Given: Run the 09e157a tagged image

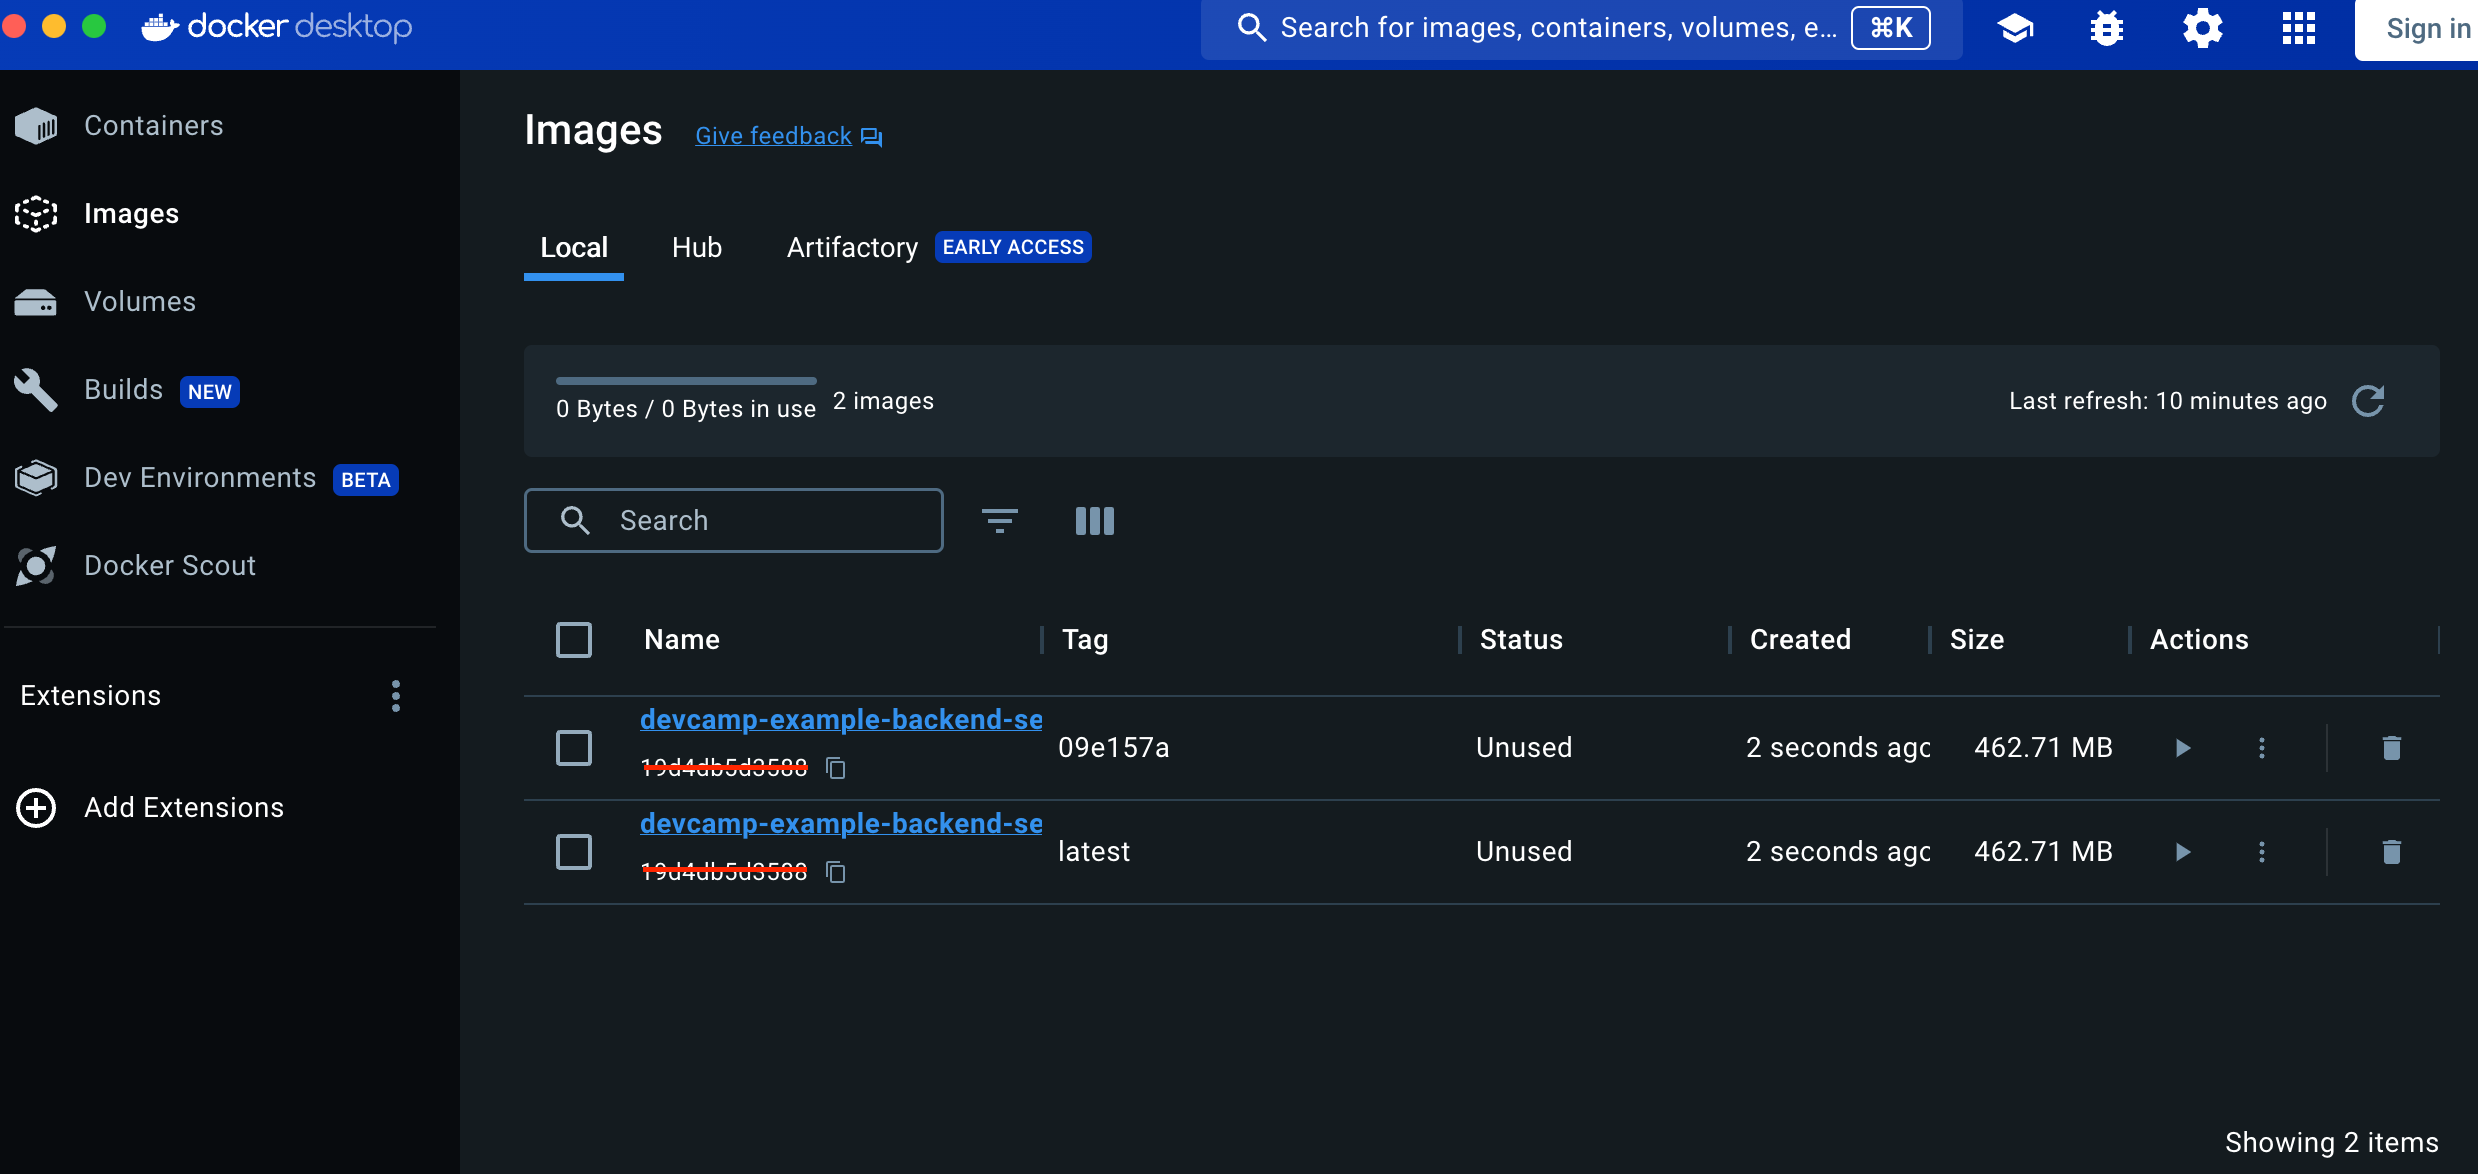Looking at the screenshot, I should tap(2183, 748).
